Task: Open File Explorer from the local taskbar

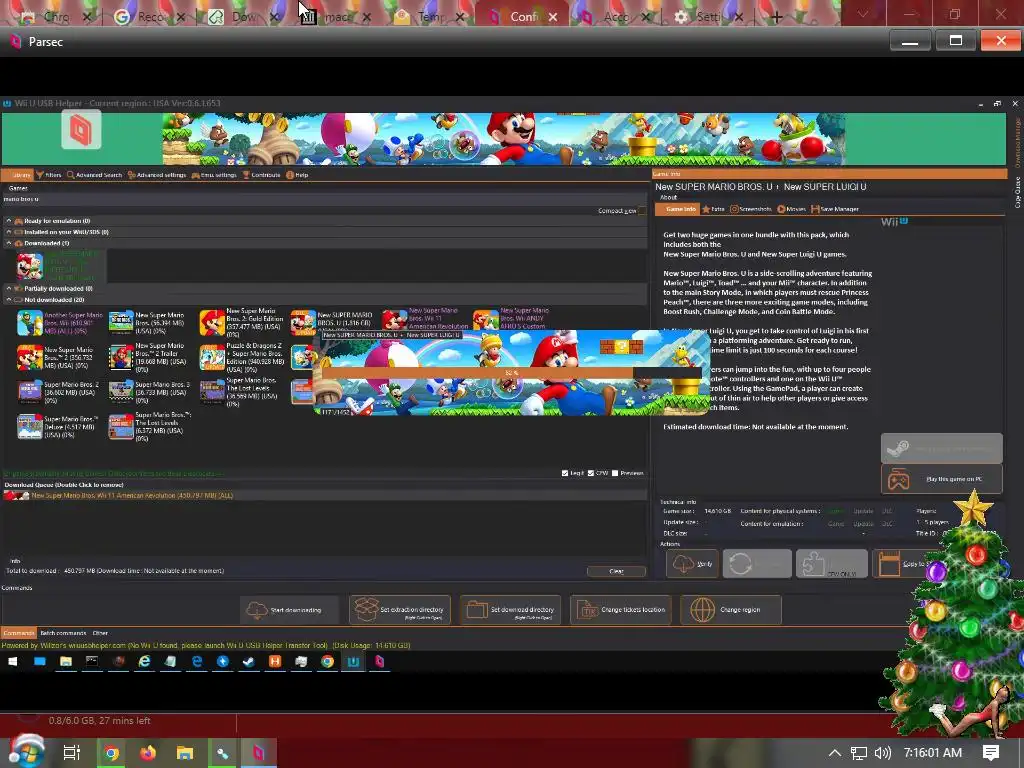Action: (x=185, y=753)
